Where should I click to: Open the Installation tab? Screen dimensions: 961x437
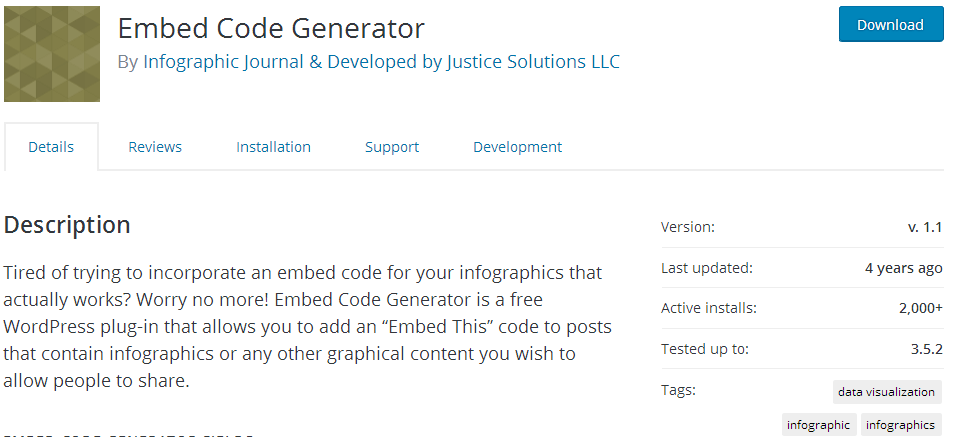[273, 147]
